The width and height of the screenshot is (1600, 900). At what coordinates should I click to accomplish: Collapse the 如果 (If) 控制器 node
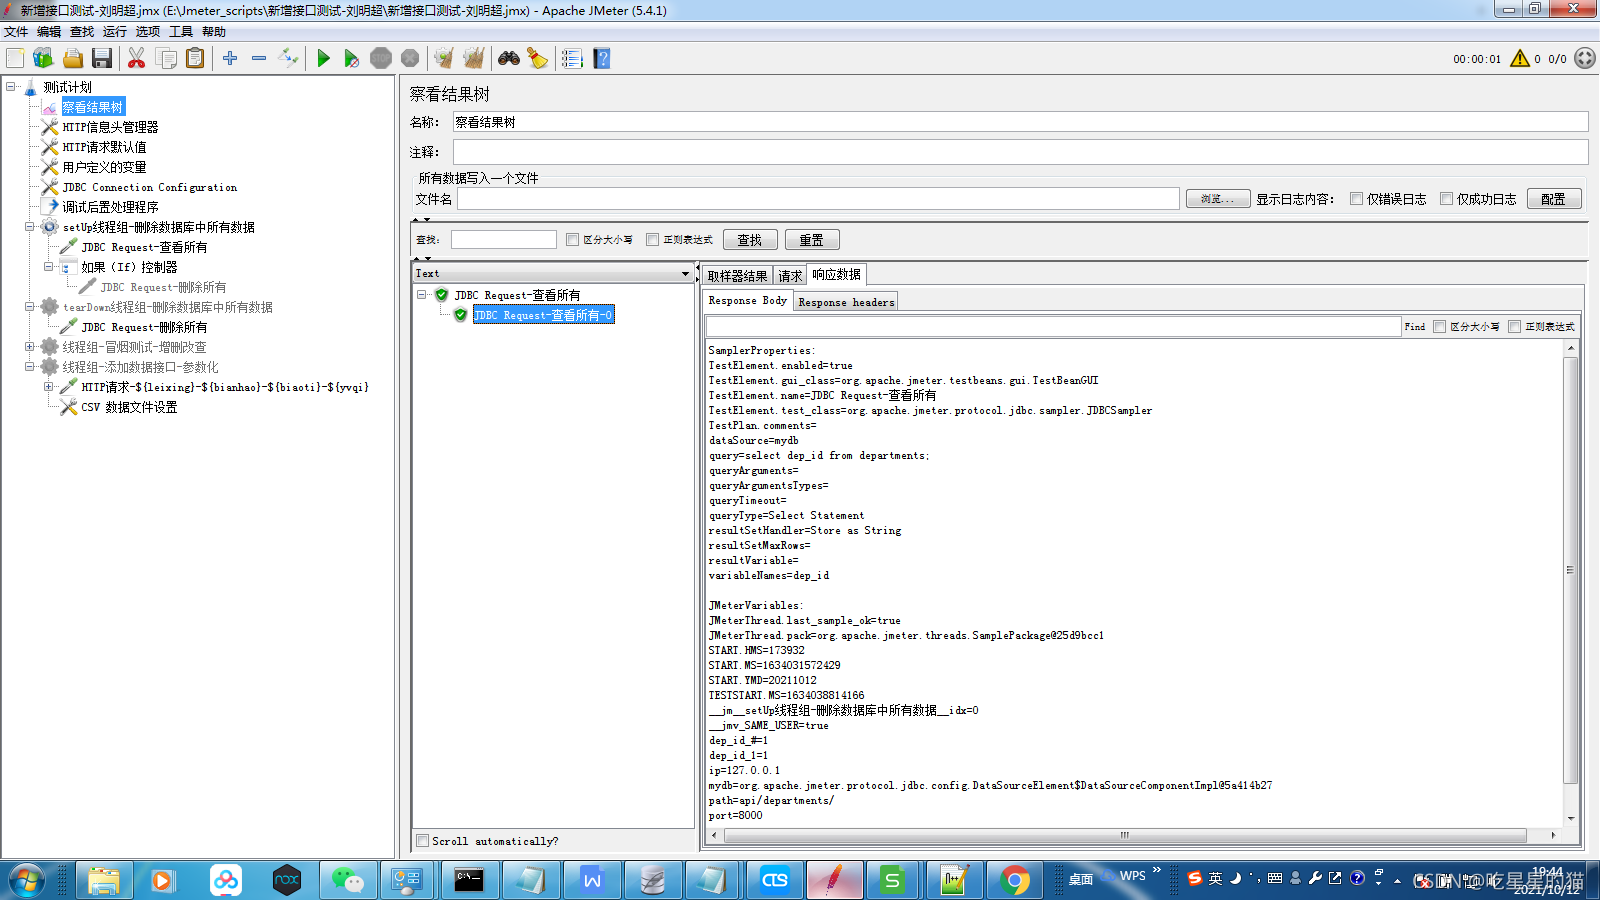tap(49, 267)
